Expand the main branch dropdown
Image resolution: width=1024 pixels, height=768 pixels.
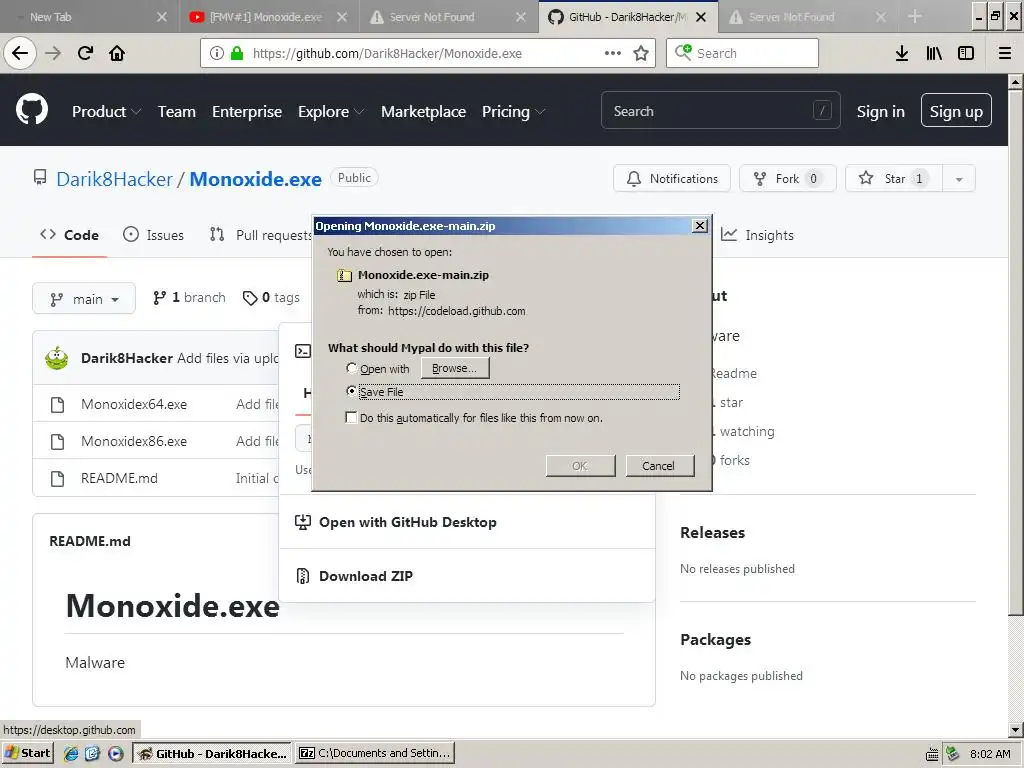(x=84, y=298)
